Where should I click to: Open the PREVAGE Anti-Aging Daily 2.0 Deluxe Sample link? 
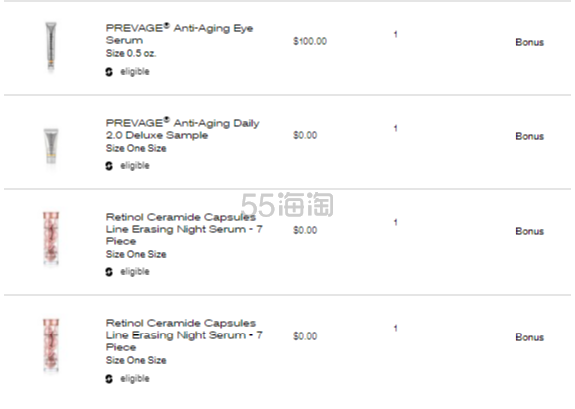coord(183,129)
